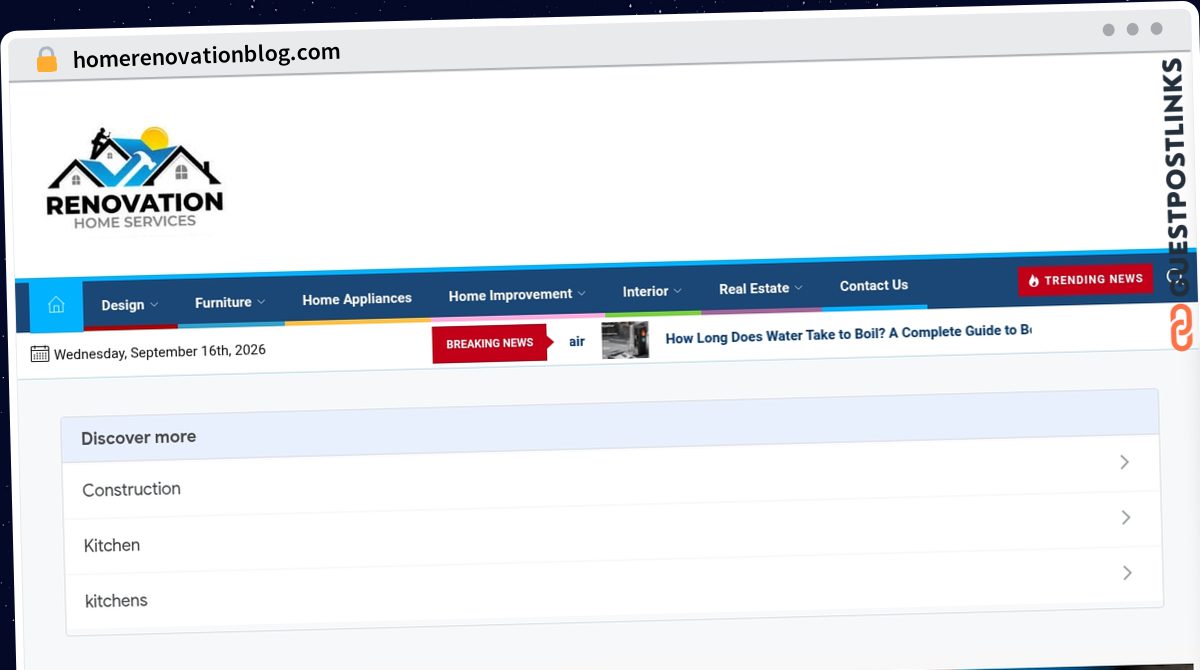Viewport: 1200px width, 670px height.
Task: Click the Wednesday, September 16th, 2026 date
Action: tap(160, 352)
